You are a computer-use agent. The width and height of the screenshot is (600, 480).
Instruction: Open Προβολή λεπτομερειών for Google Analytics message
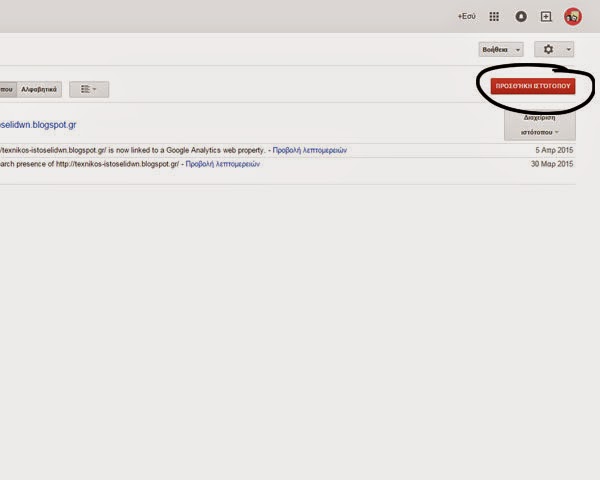click(x=310, y=150)
